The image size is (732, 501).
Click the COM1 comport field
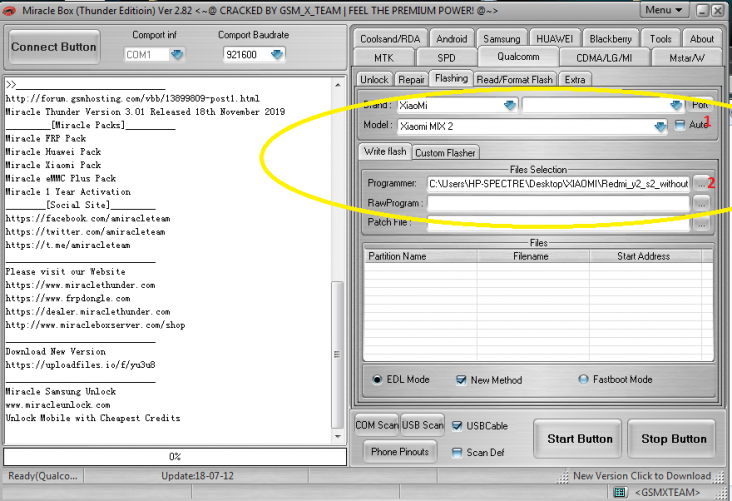pyautogui.click(x=146, y=55)
